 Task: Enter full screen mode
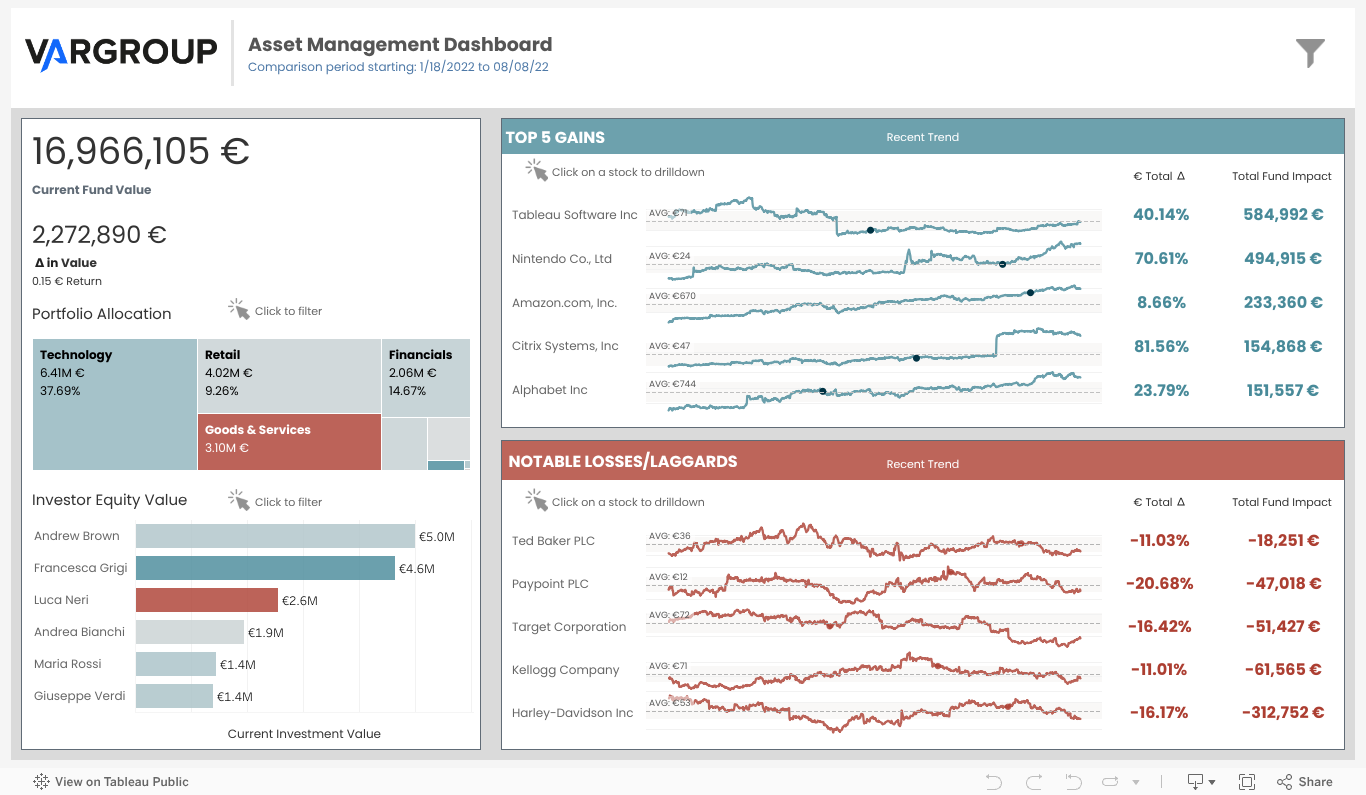coord(1247,782)
